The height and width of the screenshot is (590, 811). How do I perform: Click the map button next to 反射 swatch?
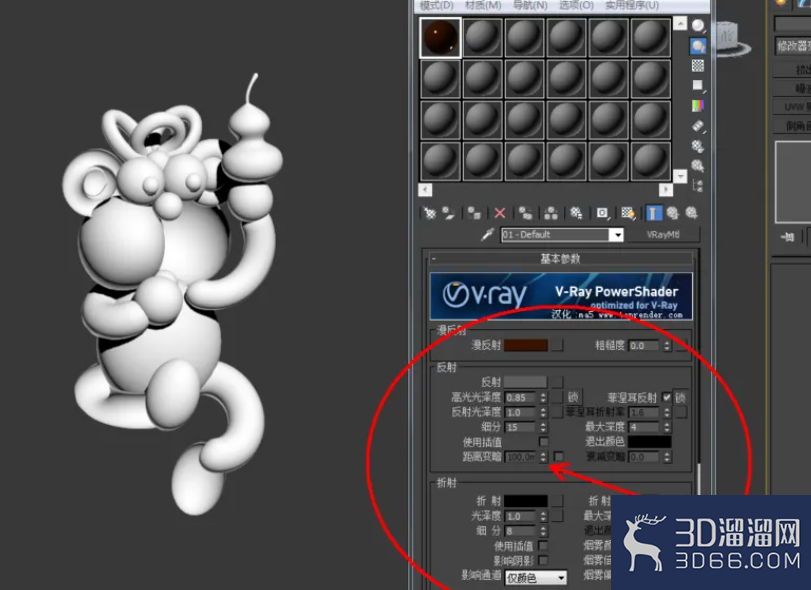click(557, 382)
